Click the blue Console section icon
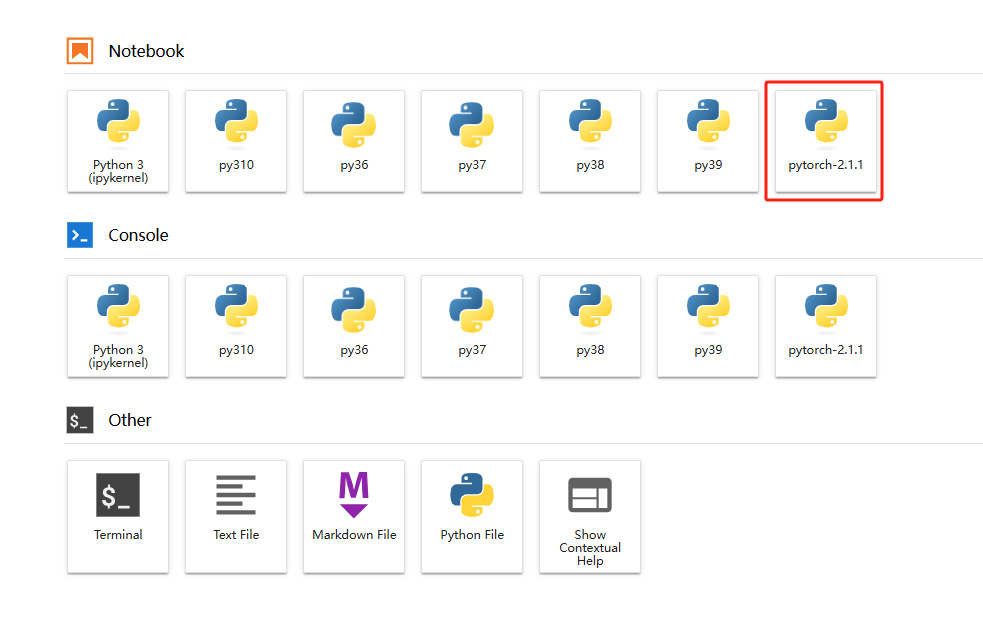The height and width of the screenshot is (626, 983). [x=80, y=235]
